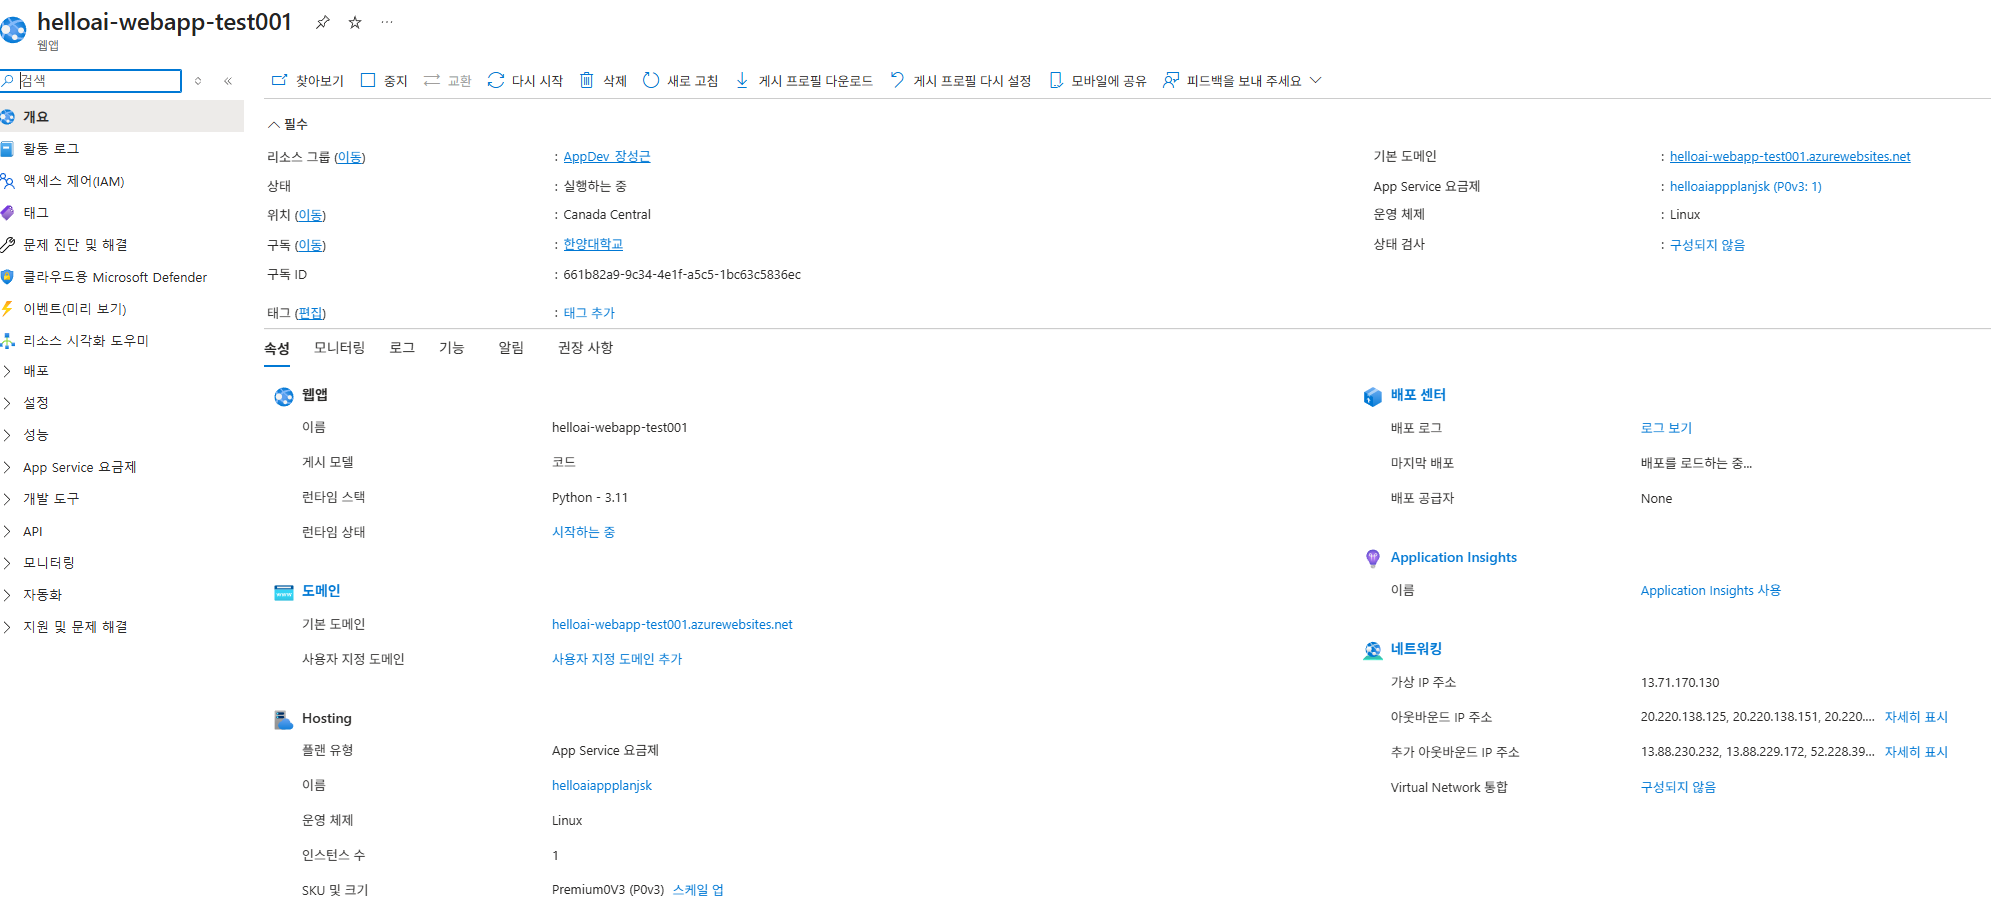1991x915 pixels.
Task: Stop the web app (중지)
Action: coord(384,81)
